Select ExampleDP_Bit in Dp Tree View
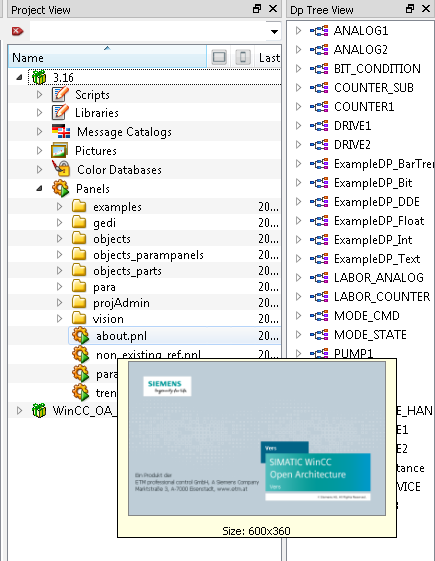Viewport: 435px width, 561px height. [373, 182]
